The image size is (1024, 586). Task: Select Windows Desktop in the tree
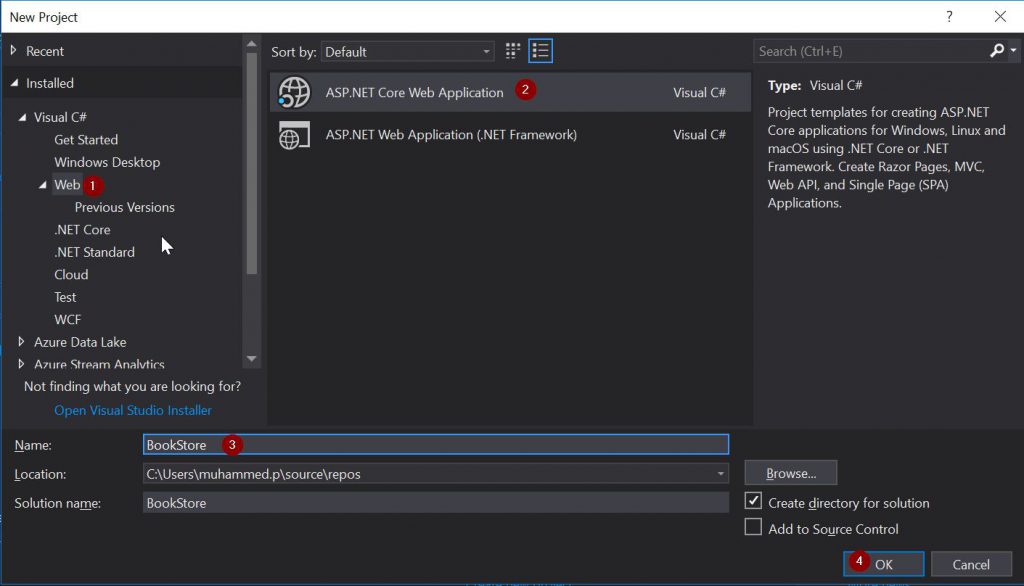pos(107,162)
